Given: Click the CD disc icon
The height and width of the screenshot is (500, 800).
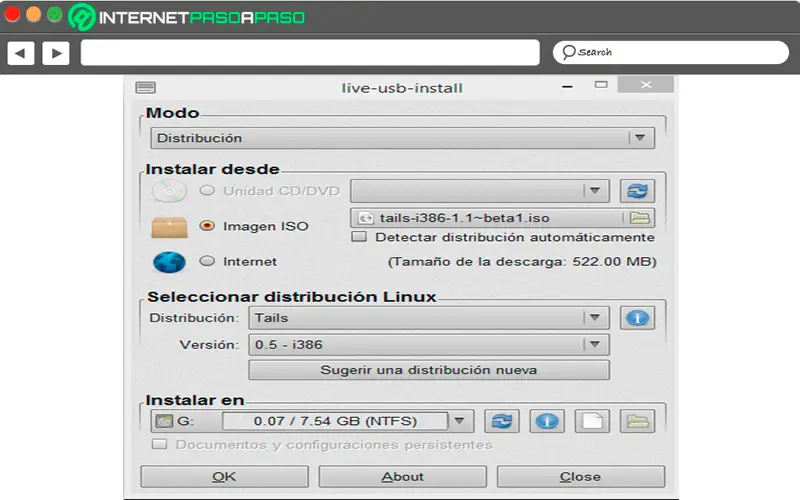Looking at the screenshot, I should tap(169, 191).
